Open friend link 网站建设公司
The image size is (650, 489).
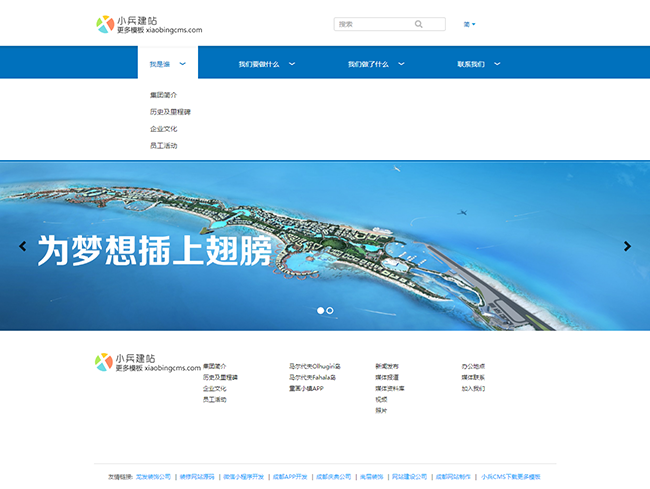coord(410,477)
